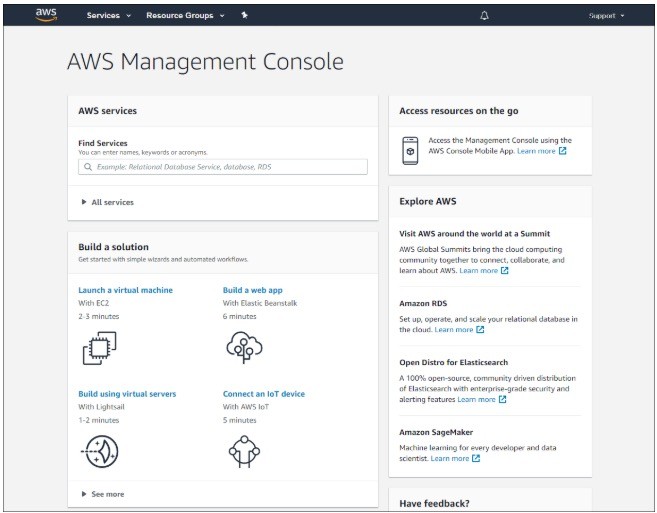
Task: Click the AWS logo in header
Action: click(x=46, y=15)
